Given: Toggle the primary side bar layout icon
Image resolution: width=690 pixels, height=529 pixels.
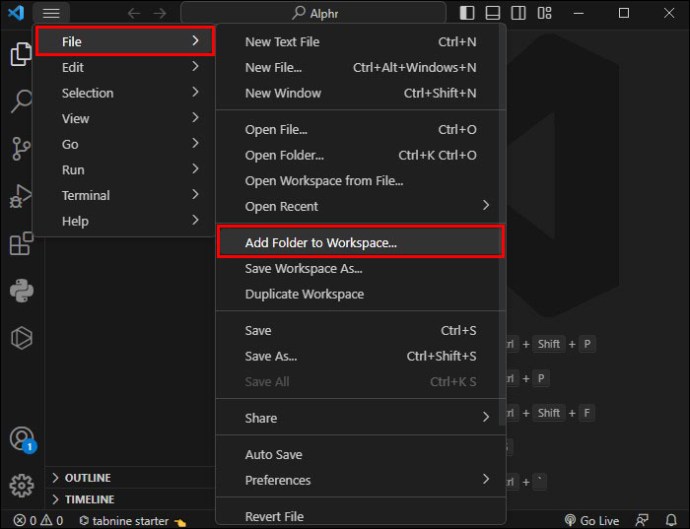Looking at the screenshot, I should pyautogui.click(x=467, y=13).
